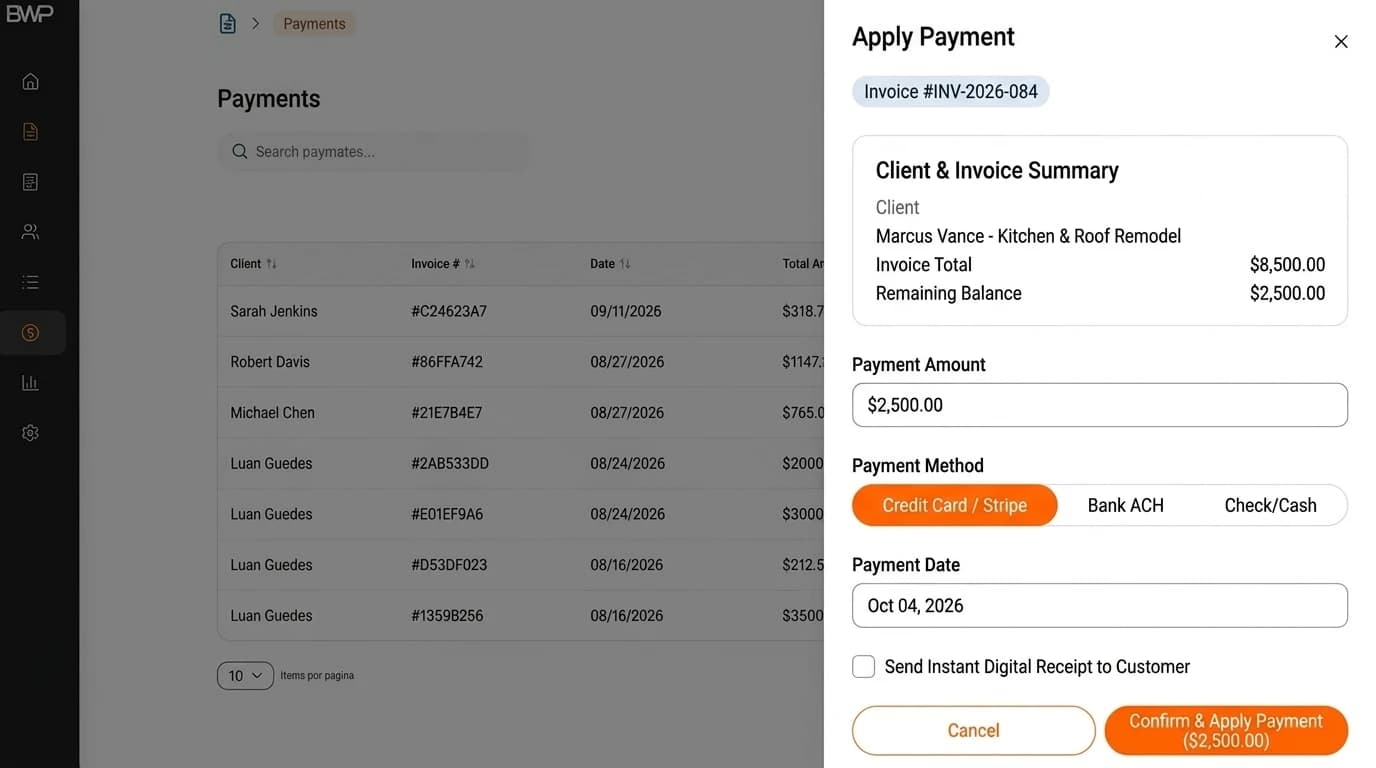1376x768 pixels.
Task: Focus the Payment Amount input field
Action: point(1100,405)
